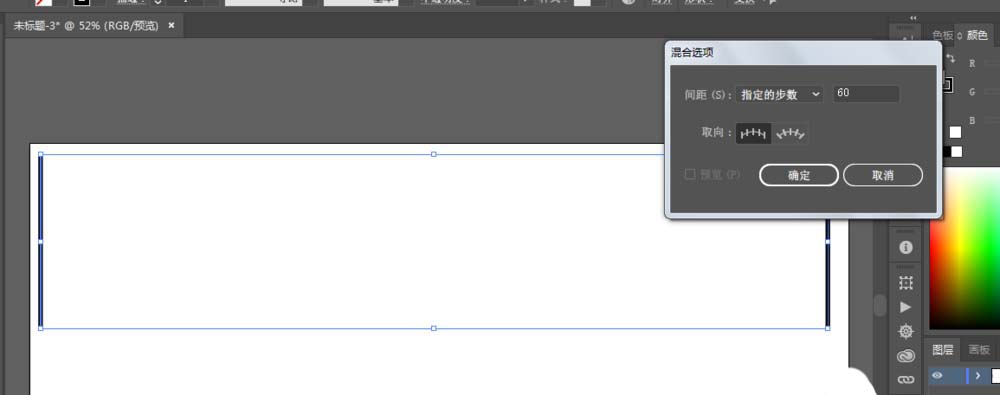Enable the 预览 preview checkbox
The height and width of the screenshot is (395, 1000).
pos(690,174)
